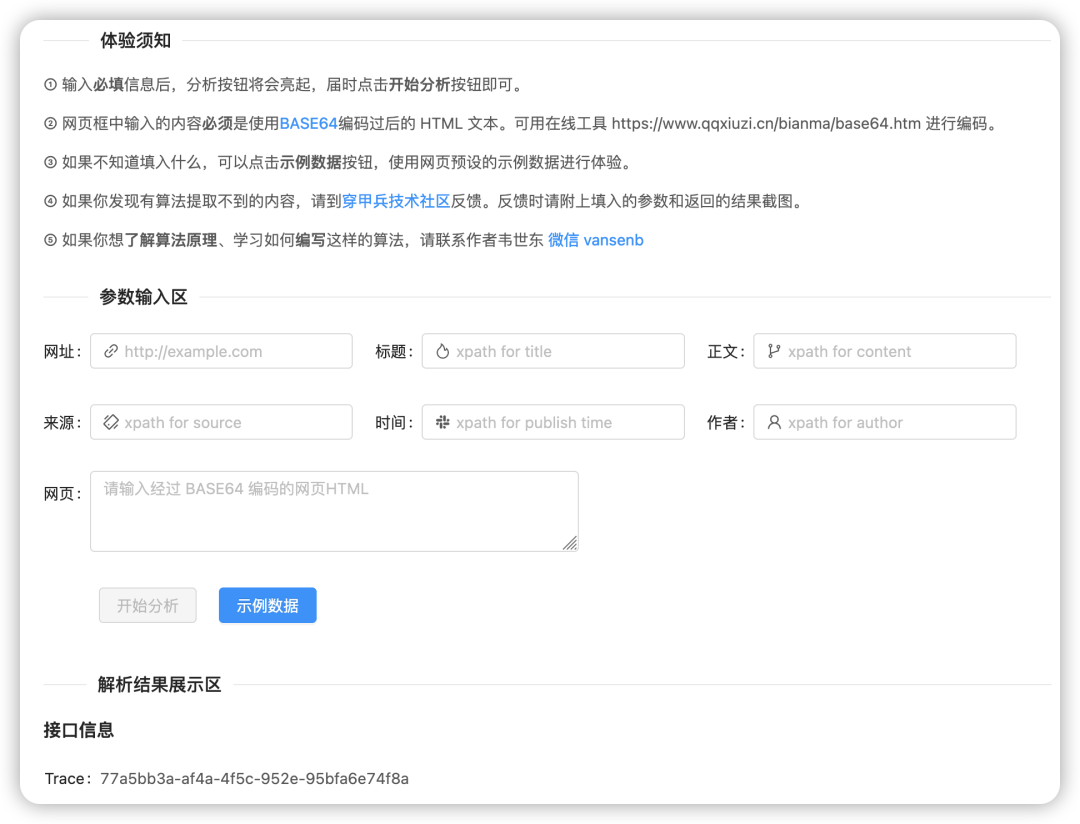The width and height of the screenshot is (1080, 824).
Task: Click the 标题 field label
Action: [394, 351]
